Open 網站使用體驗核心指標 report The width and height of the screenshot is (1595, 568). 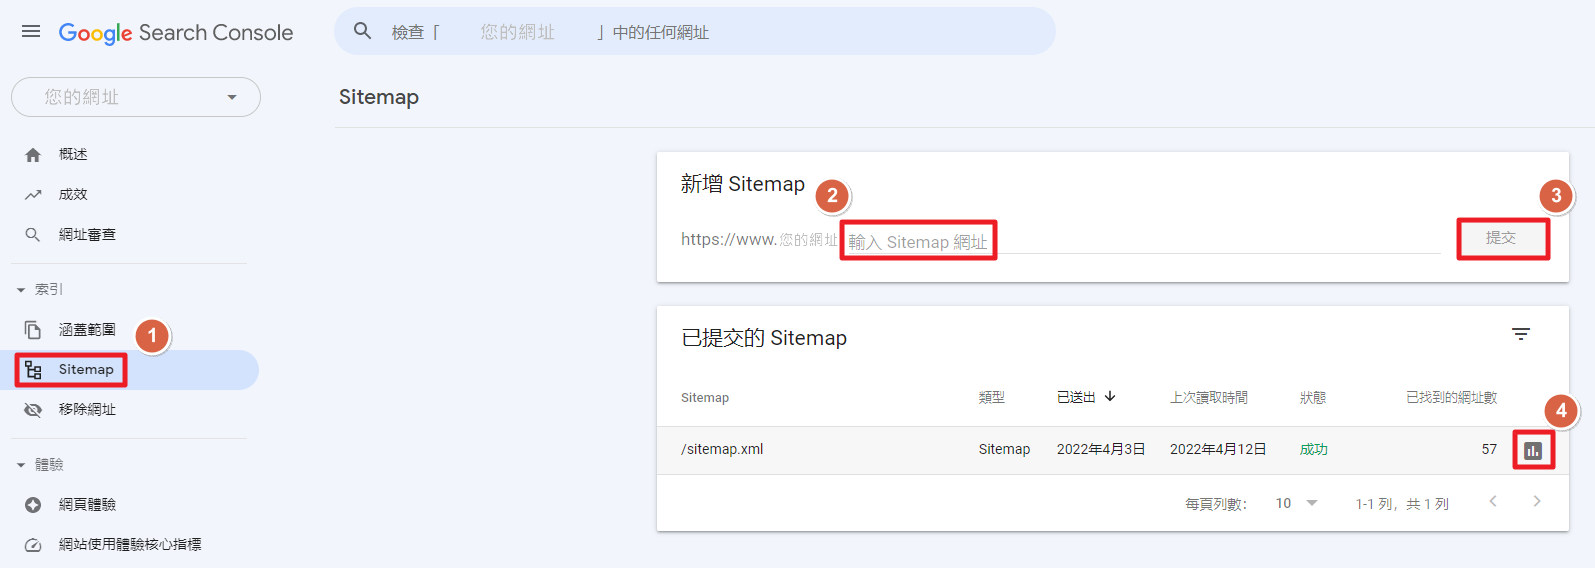[130, 544]
